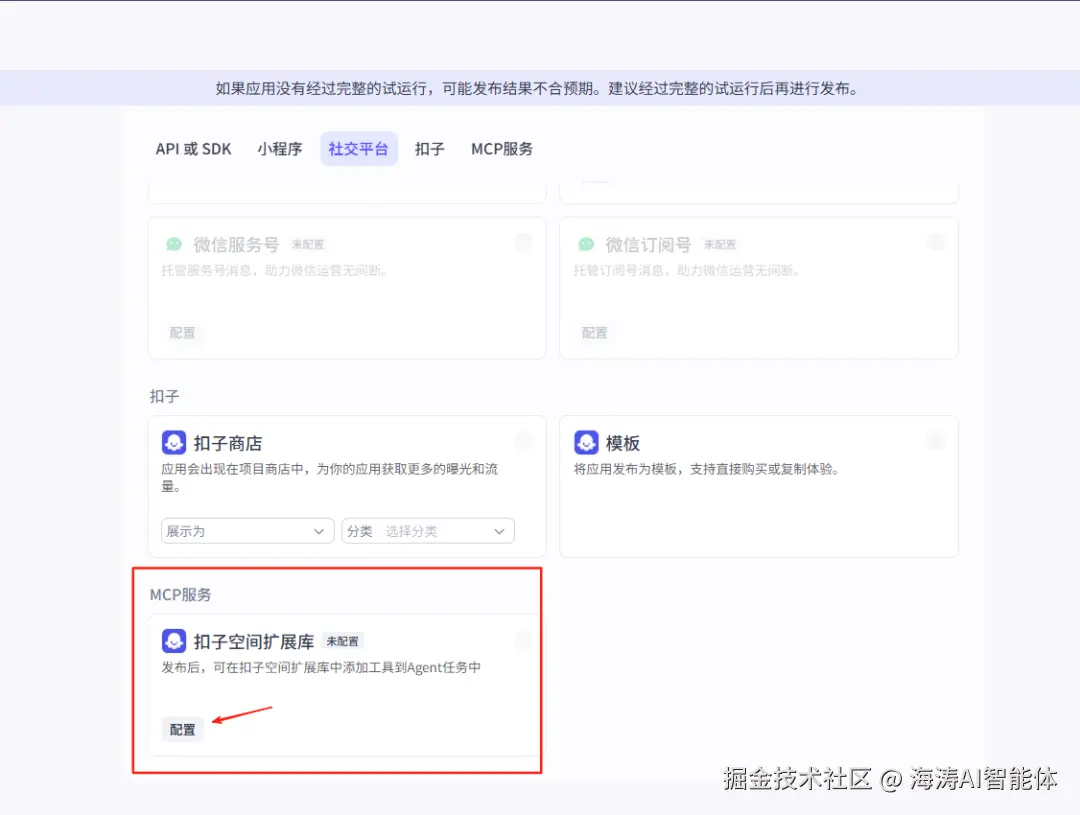This screenshot has width=1080, height=815.
Task: Click the 微信服务号 title text
Action: point(236,245)
